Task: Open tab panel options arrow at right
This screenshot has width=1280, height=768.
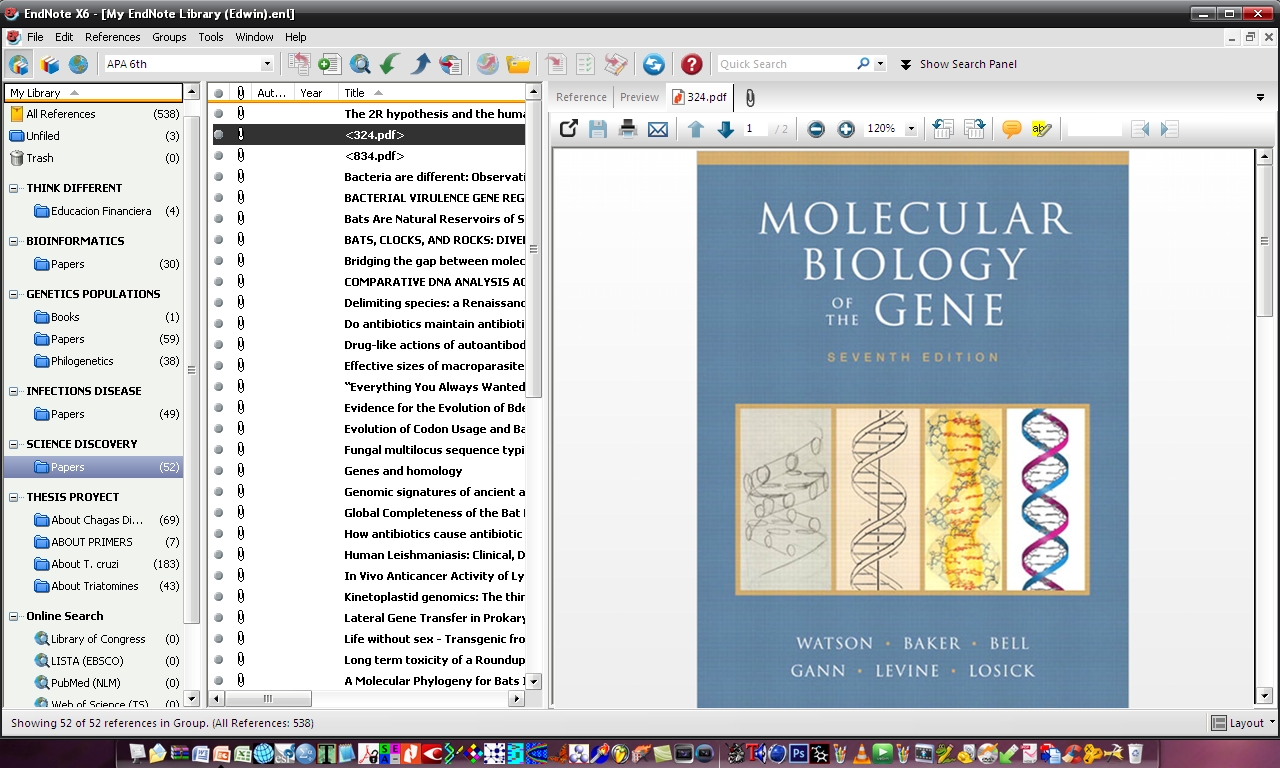Action: click(1261, 97)
